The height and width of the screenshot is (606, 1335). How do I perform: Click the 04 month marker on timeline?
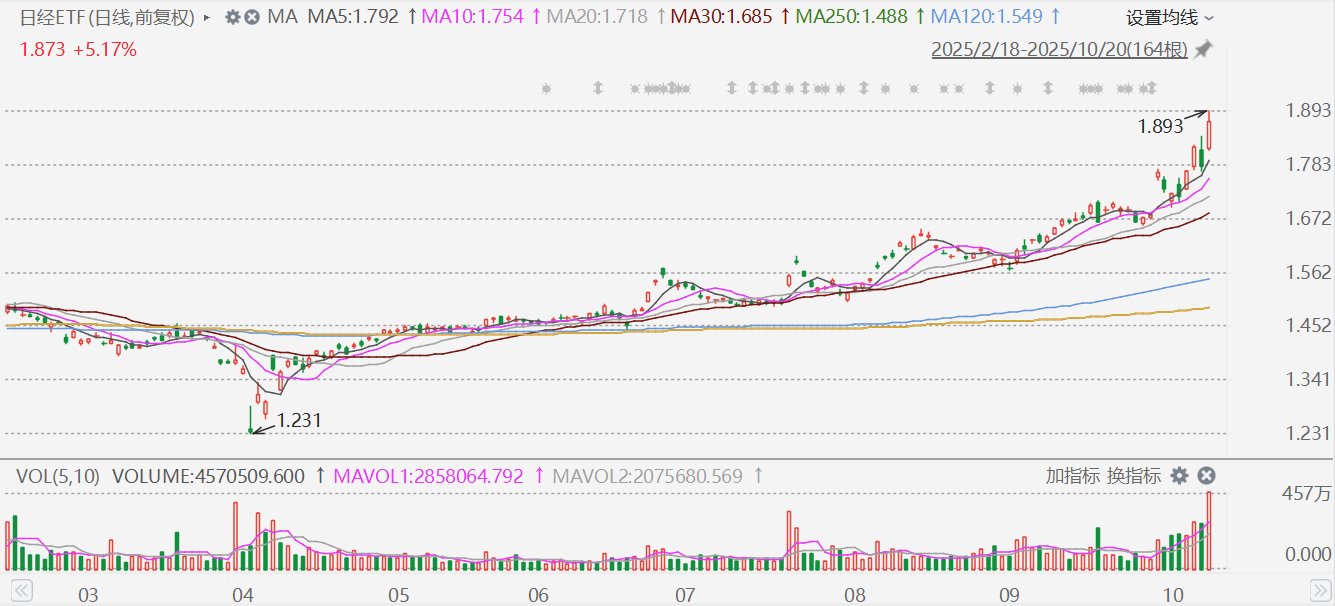pos(243,595)
